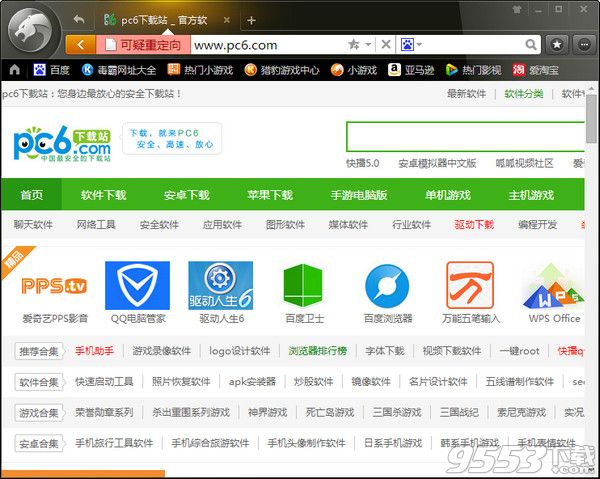Click the QQ电脑管家 shield icon

(137, 285)
